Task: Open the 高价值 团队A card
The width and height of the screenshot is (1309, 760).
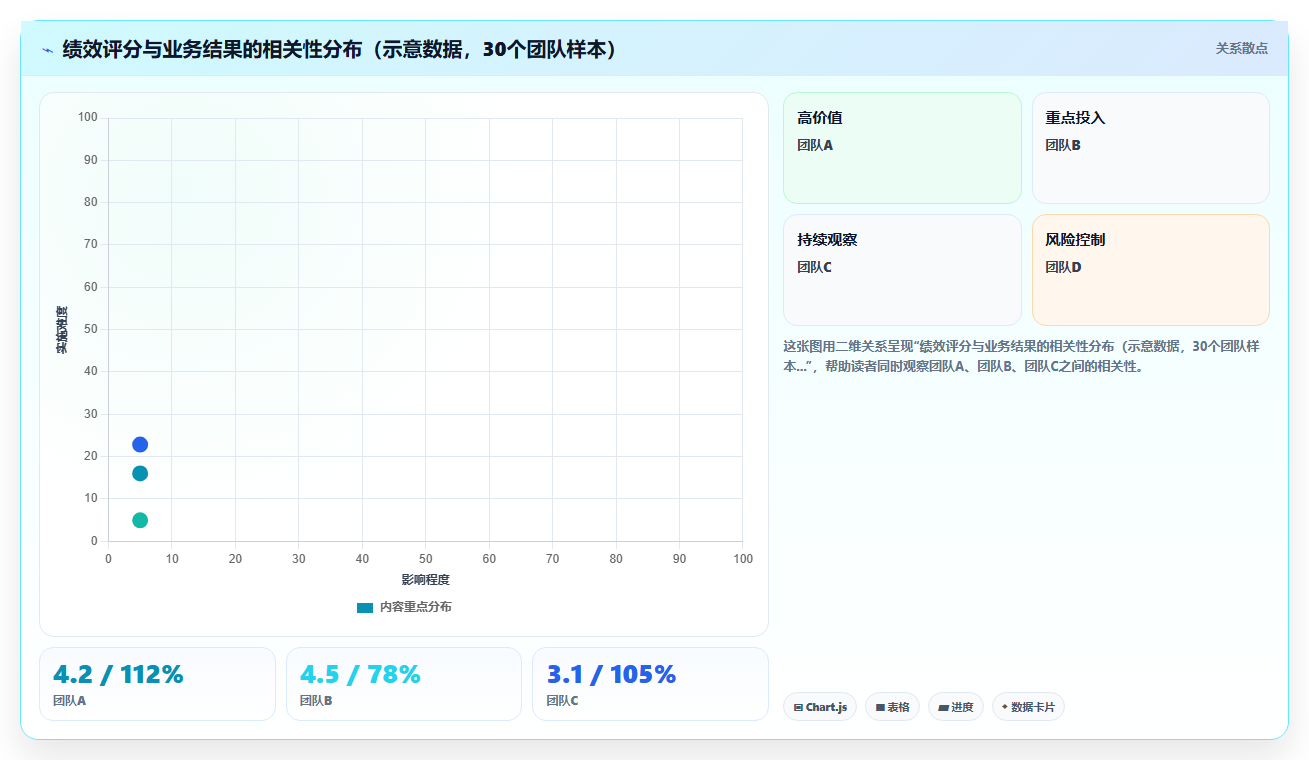Action: (x=902, y=148)
